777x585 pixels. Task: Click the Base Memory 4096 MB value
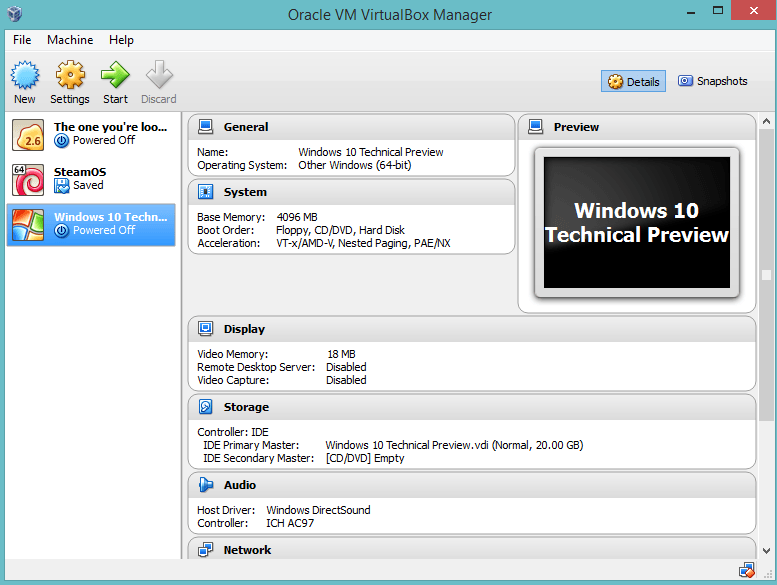pyautogui.click(x=297, y=217)
